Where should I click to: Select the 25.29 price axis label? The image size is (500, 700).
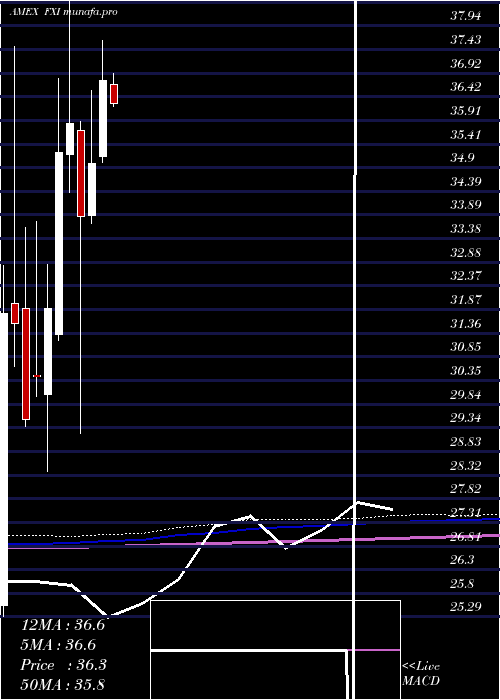pos(466,607)
